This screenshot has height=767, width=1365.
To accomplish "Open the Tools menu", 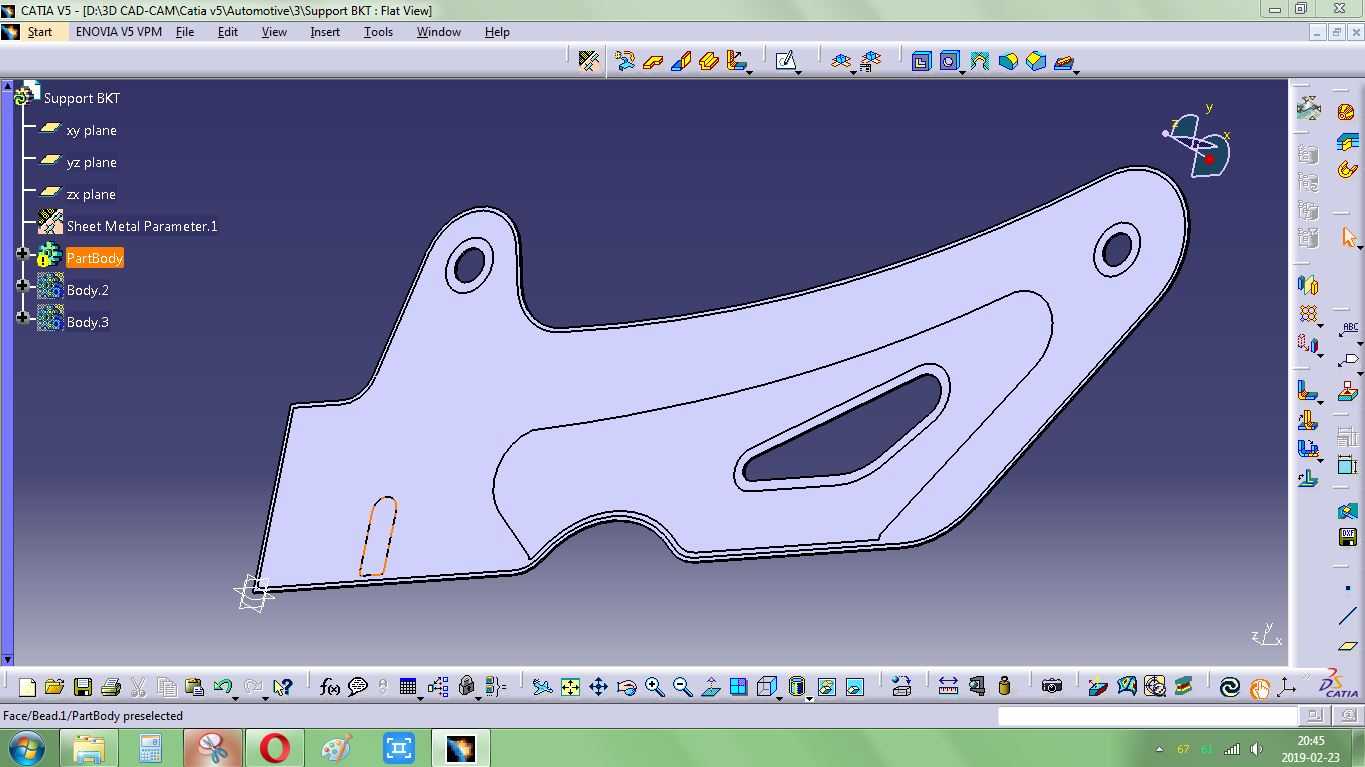I will [378, 32].
